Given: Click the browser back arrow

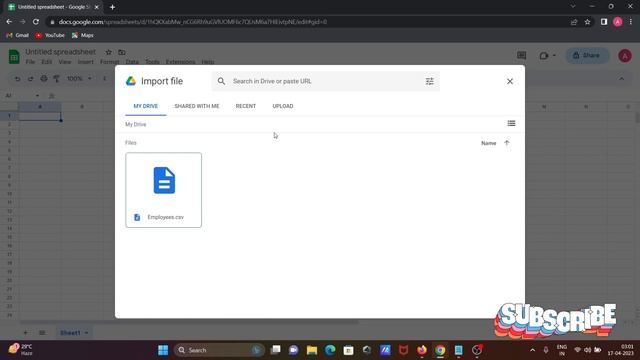Looking at the screenshot, I should click(9, 22).
